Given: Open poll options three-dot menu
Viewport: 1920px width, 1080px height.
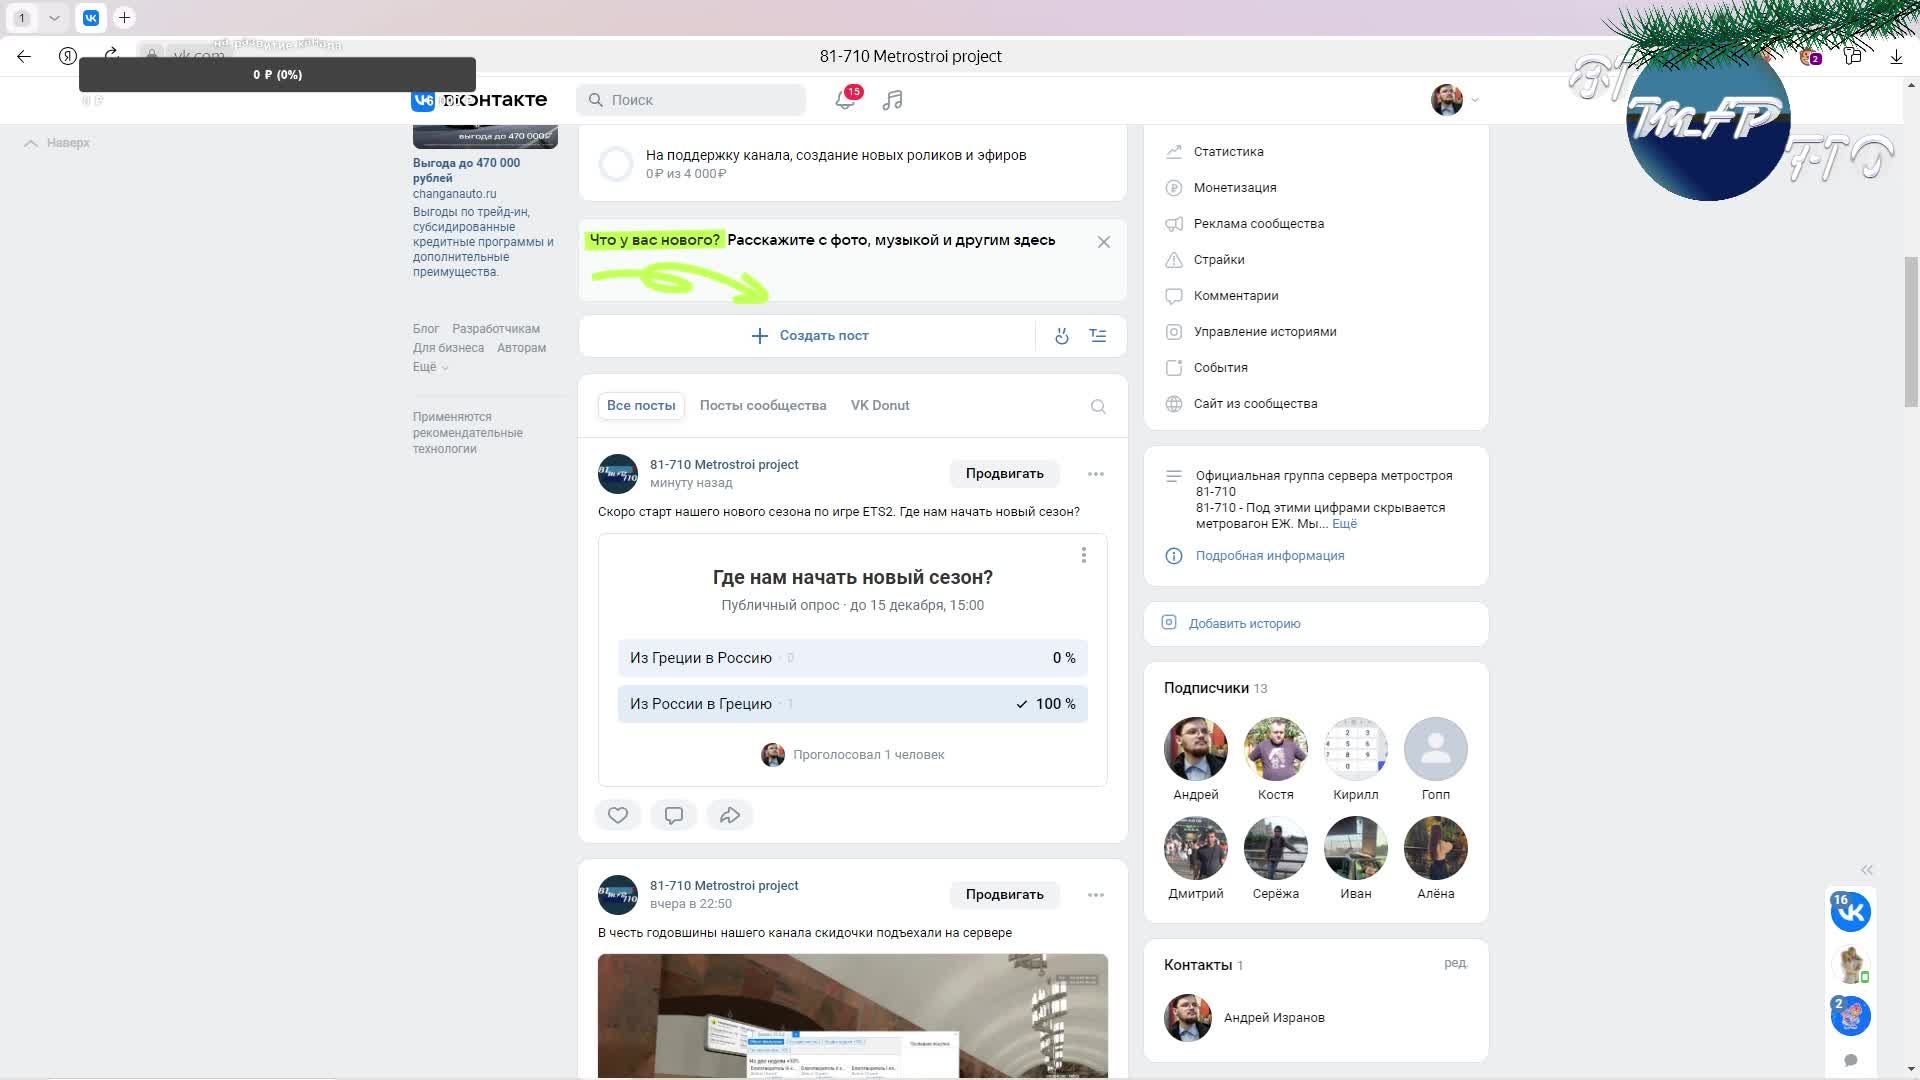Looking at the screenshot, I should coord(1083,555).
